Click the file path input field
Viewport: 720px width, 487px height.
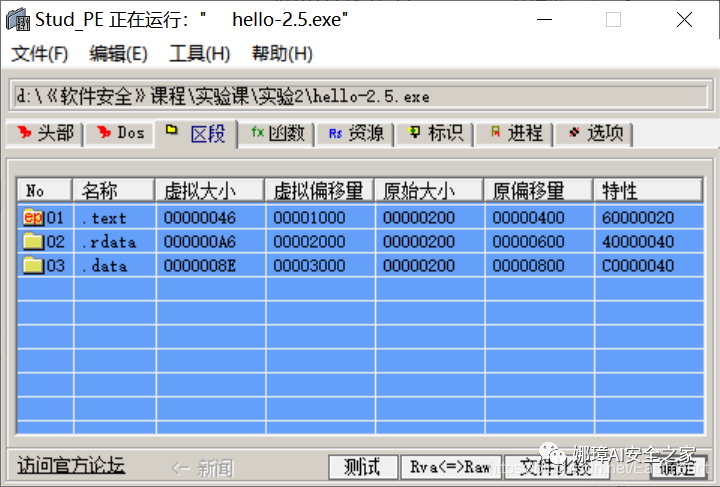coord(361,96)
